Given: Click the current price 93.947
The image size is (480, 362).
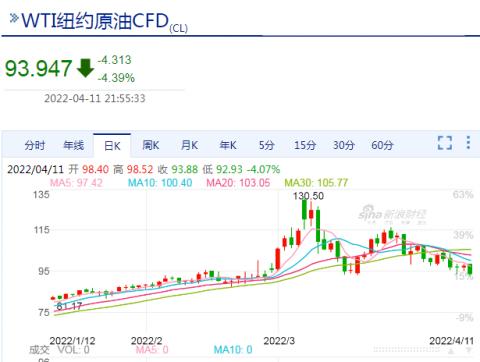Looking at the screenshot, I should [38, 68].
